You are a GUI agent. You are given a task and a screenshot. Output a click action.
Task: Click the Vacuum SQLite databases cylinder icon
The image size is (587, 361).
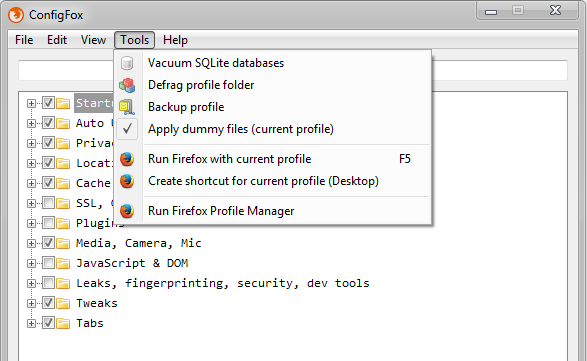click(x=127, y=63)
